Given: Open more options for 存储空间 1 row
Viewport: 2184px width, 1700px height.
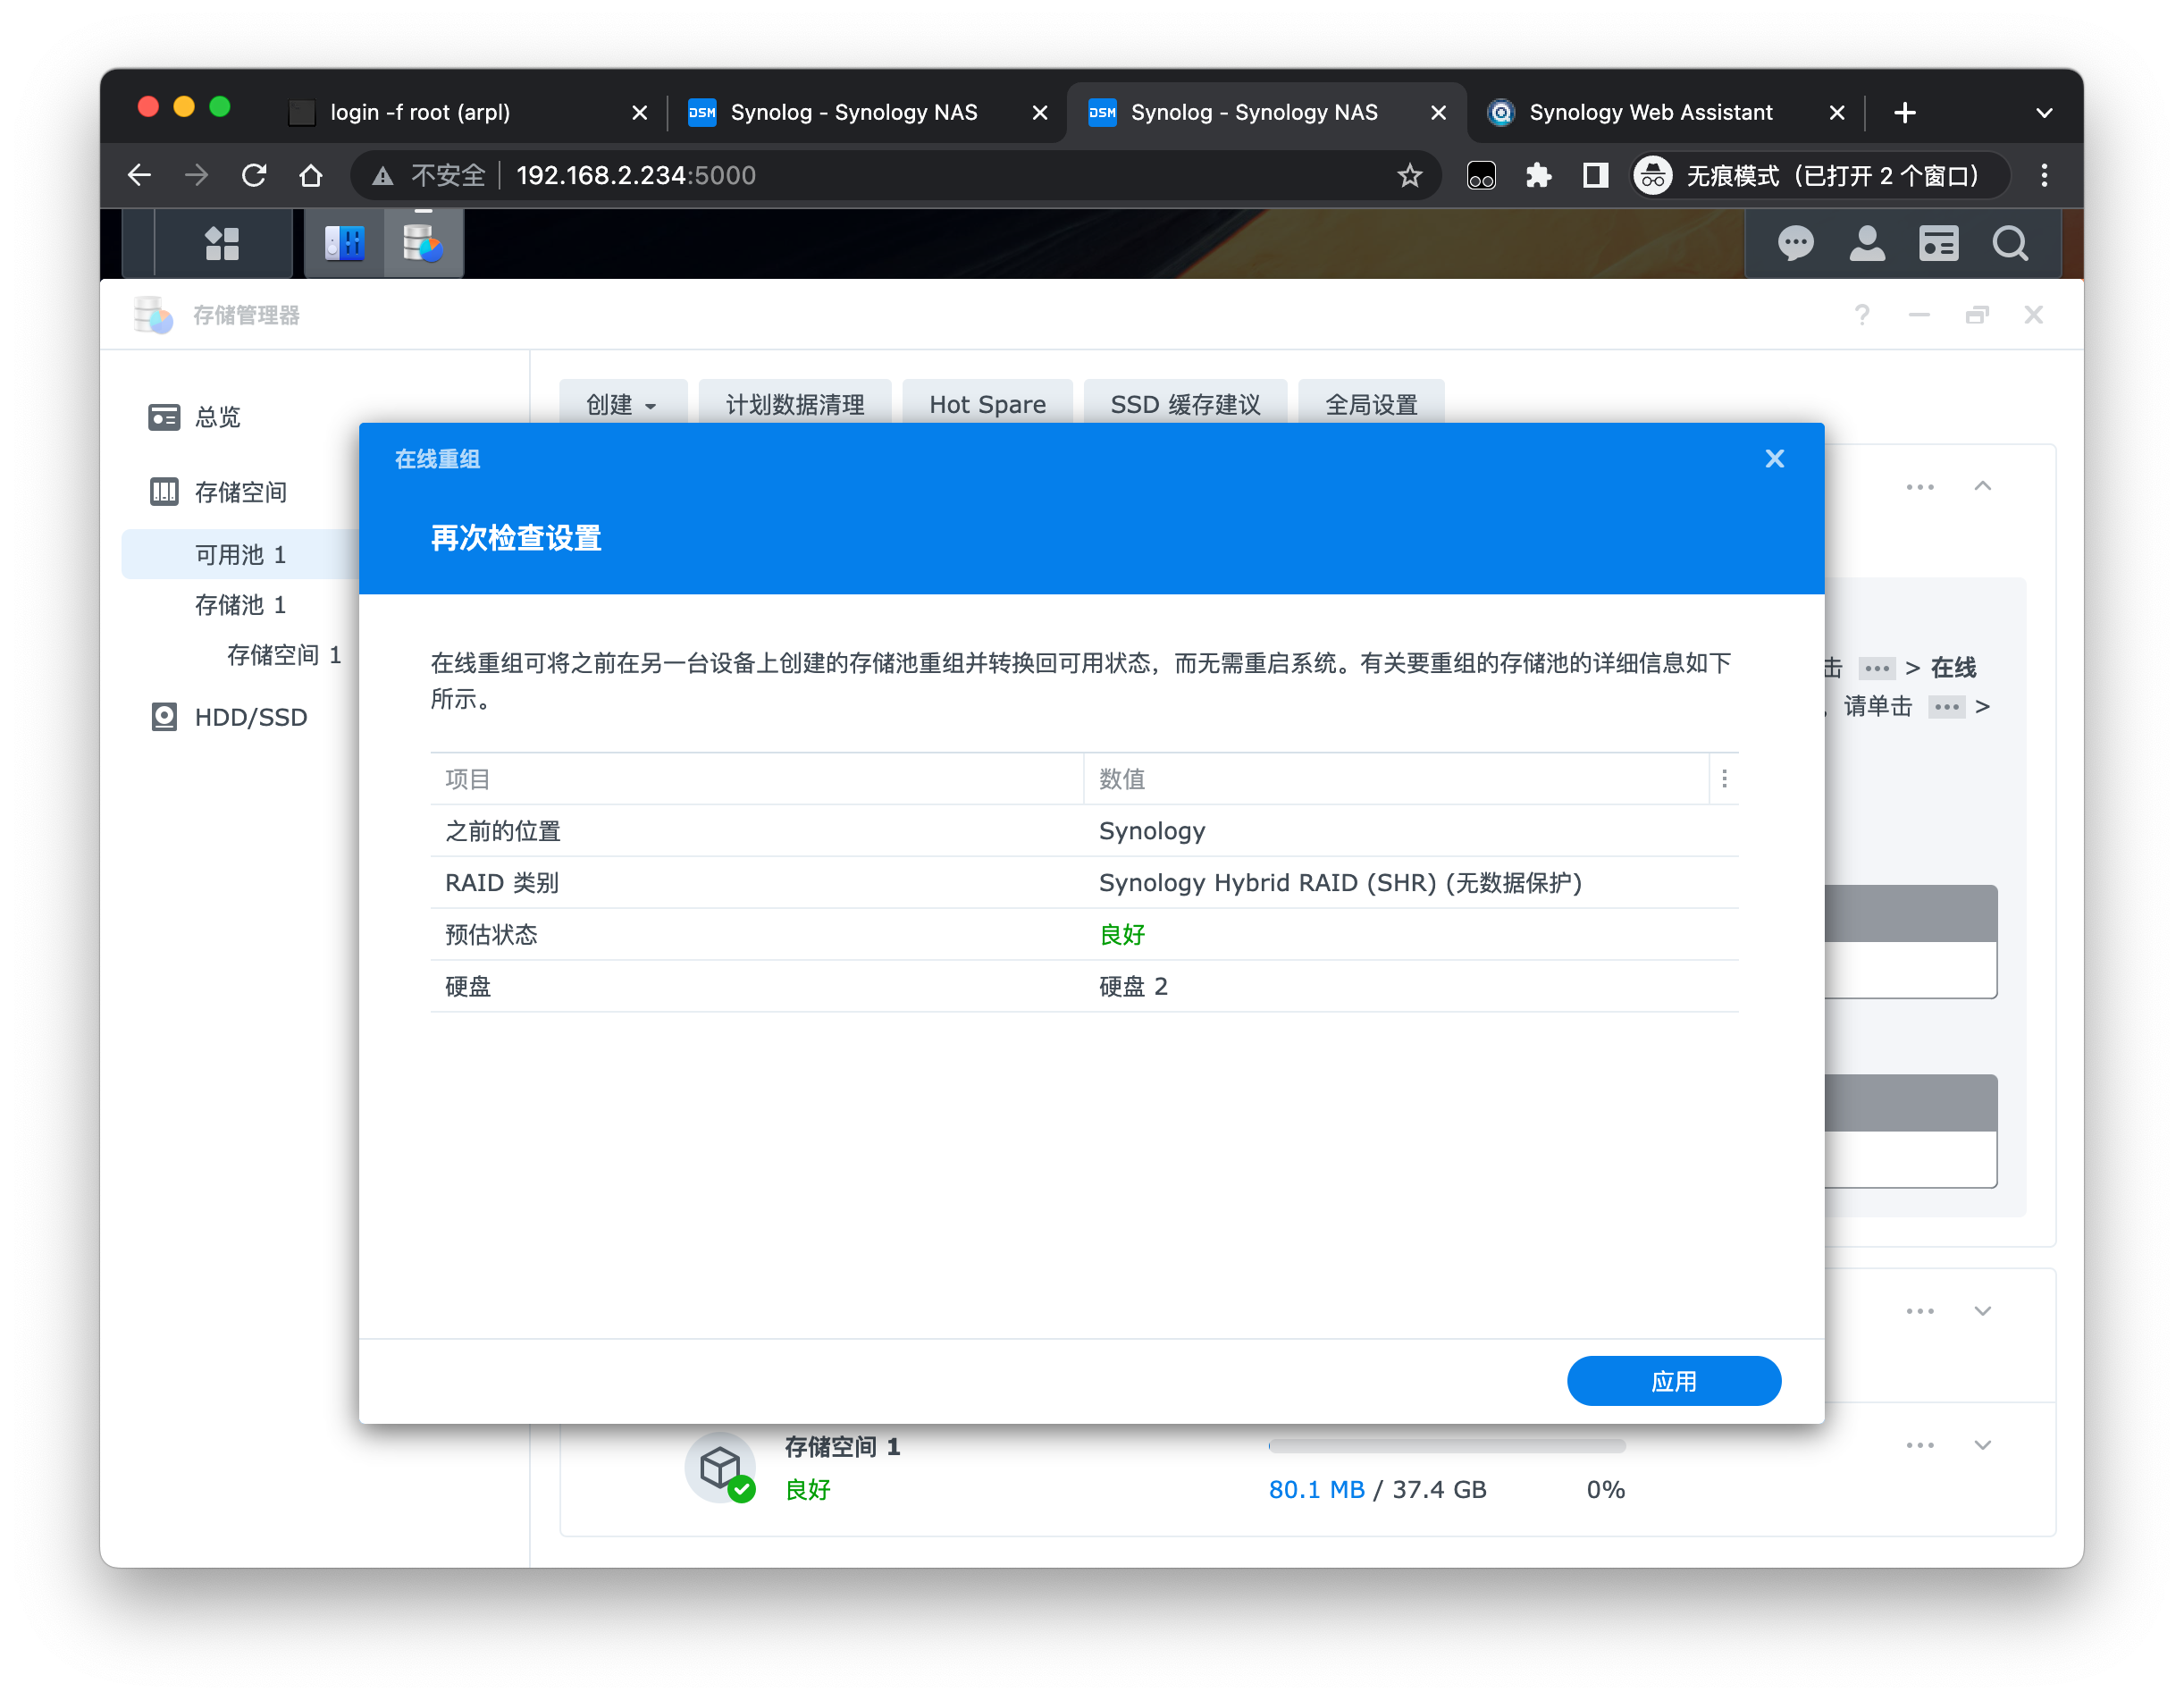Looking at the screenshot, I should coord(1919,1445).
